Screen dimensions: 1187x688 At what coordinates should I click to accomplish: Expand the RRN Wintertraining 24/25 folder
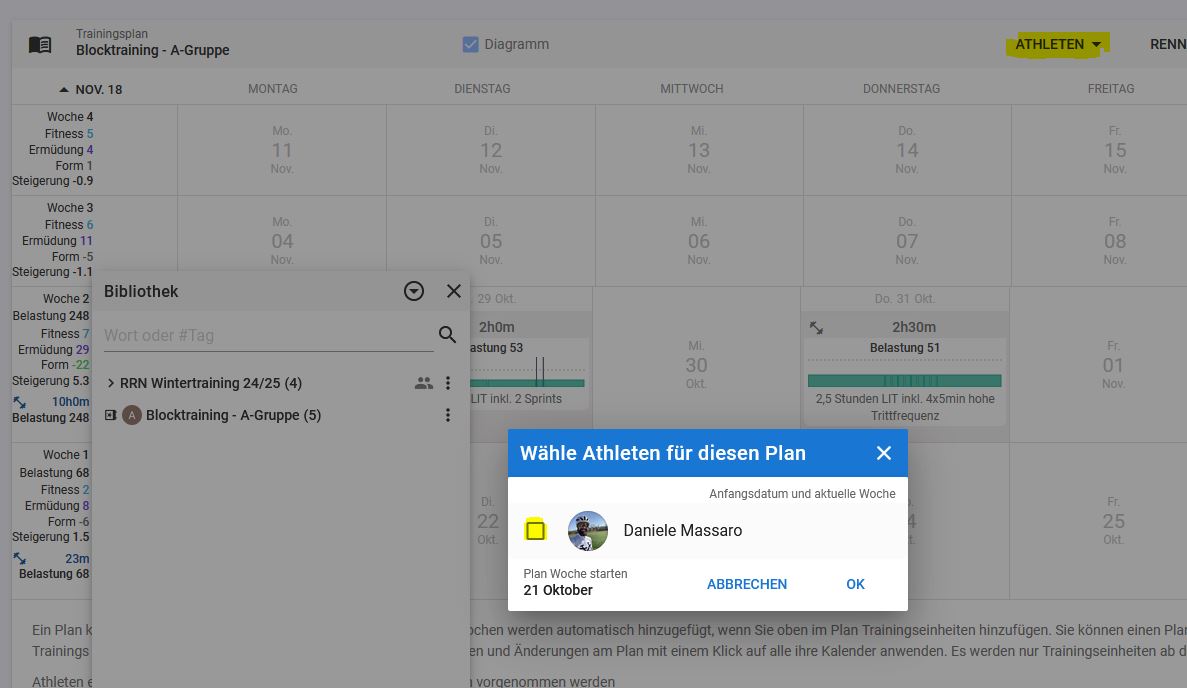110,383
